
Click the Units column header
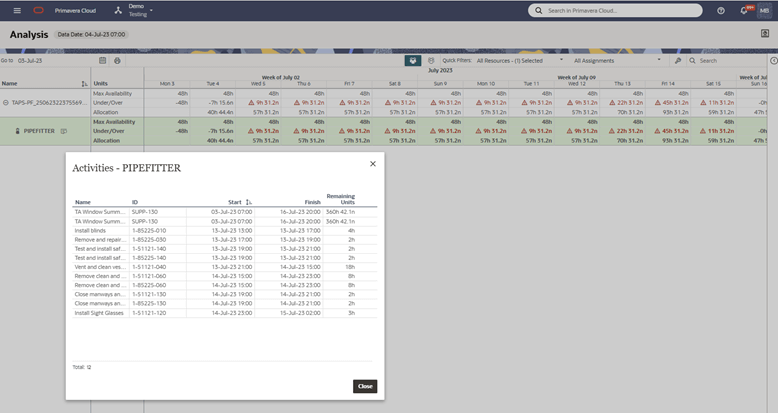tap(100, 84)
